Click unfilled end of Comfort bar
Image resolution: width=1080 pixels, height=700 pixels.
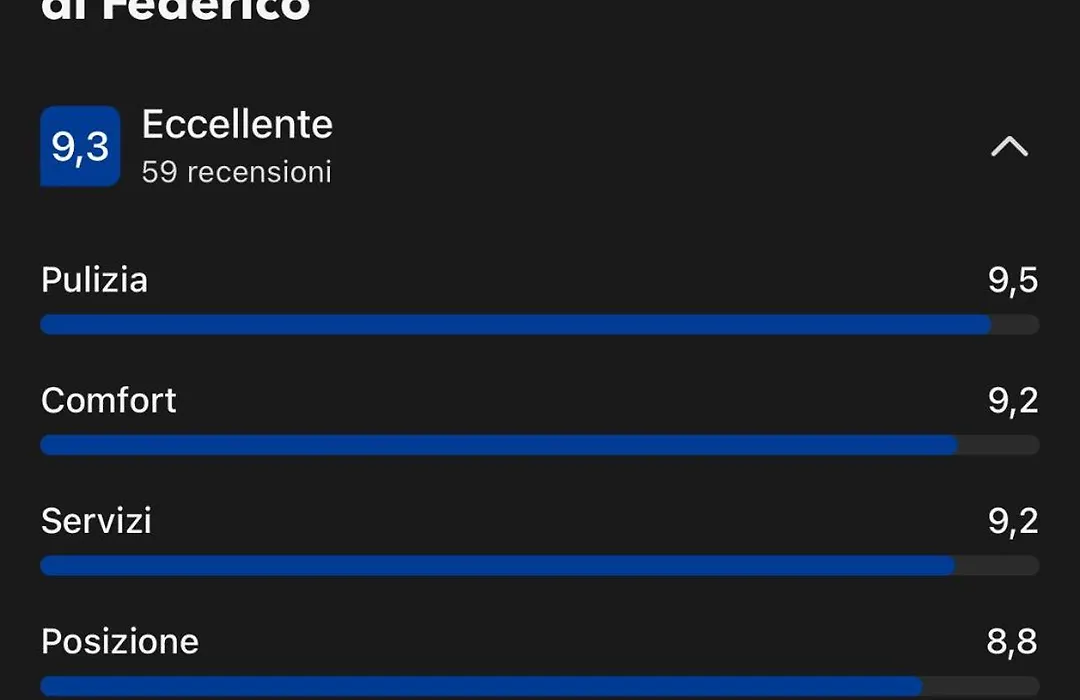point(999,445)
